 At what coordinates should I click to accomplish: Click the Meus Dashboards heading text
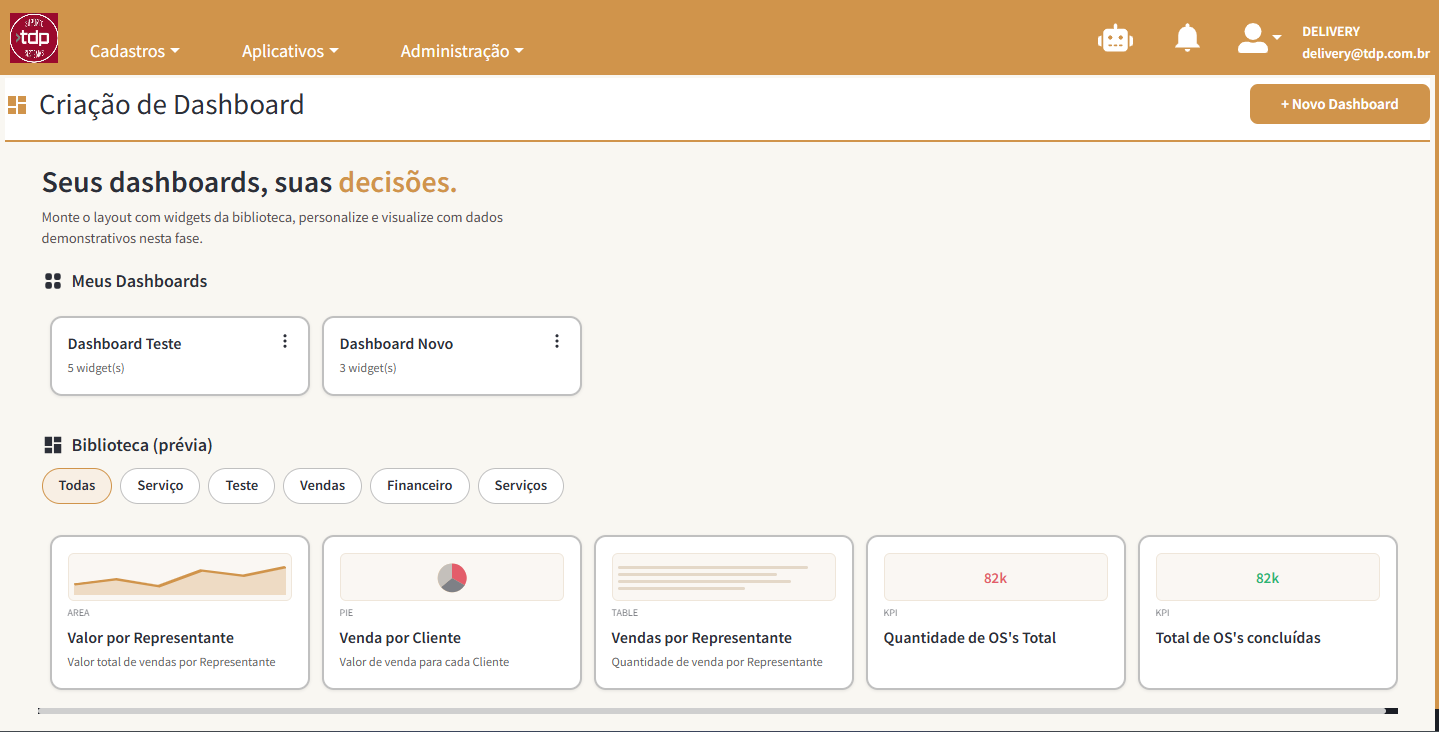(140, 281)
